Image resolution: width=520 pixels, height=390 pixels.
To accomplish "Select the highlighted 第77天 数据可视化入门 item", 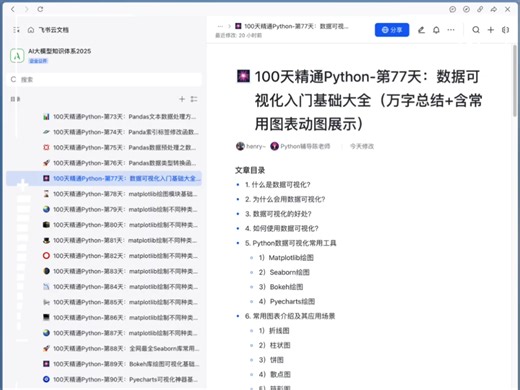I will 104,178.
